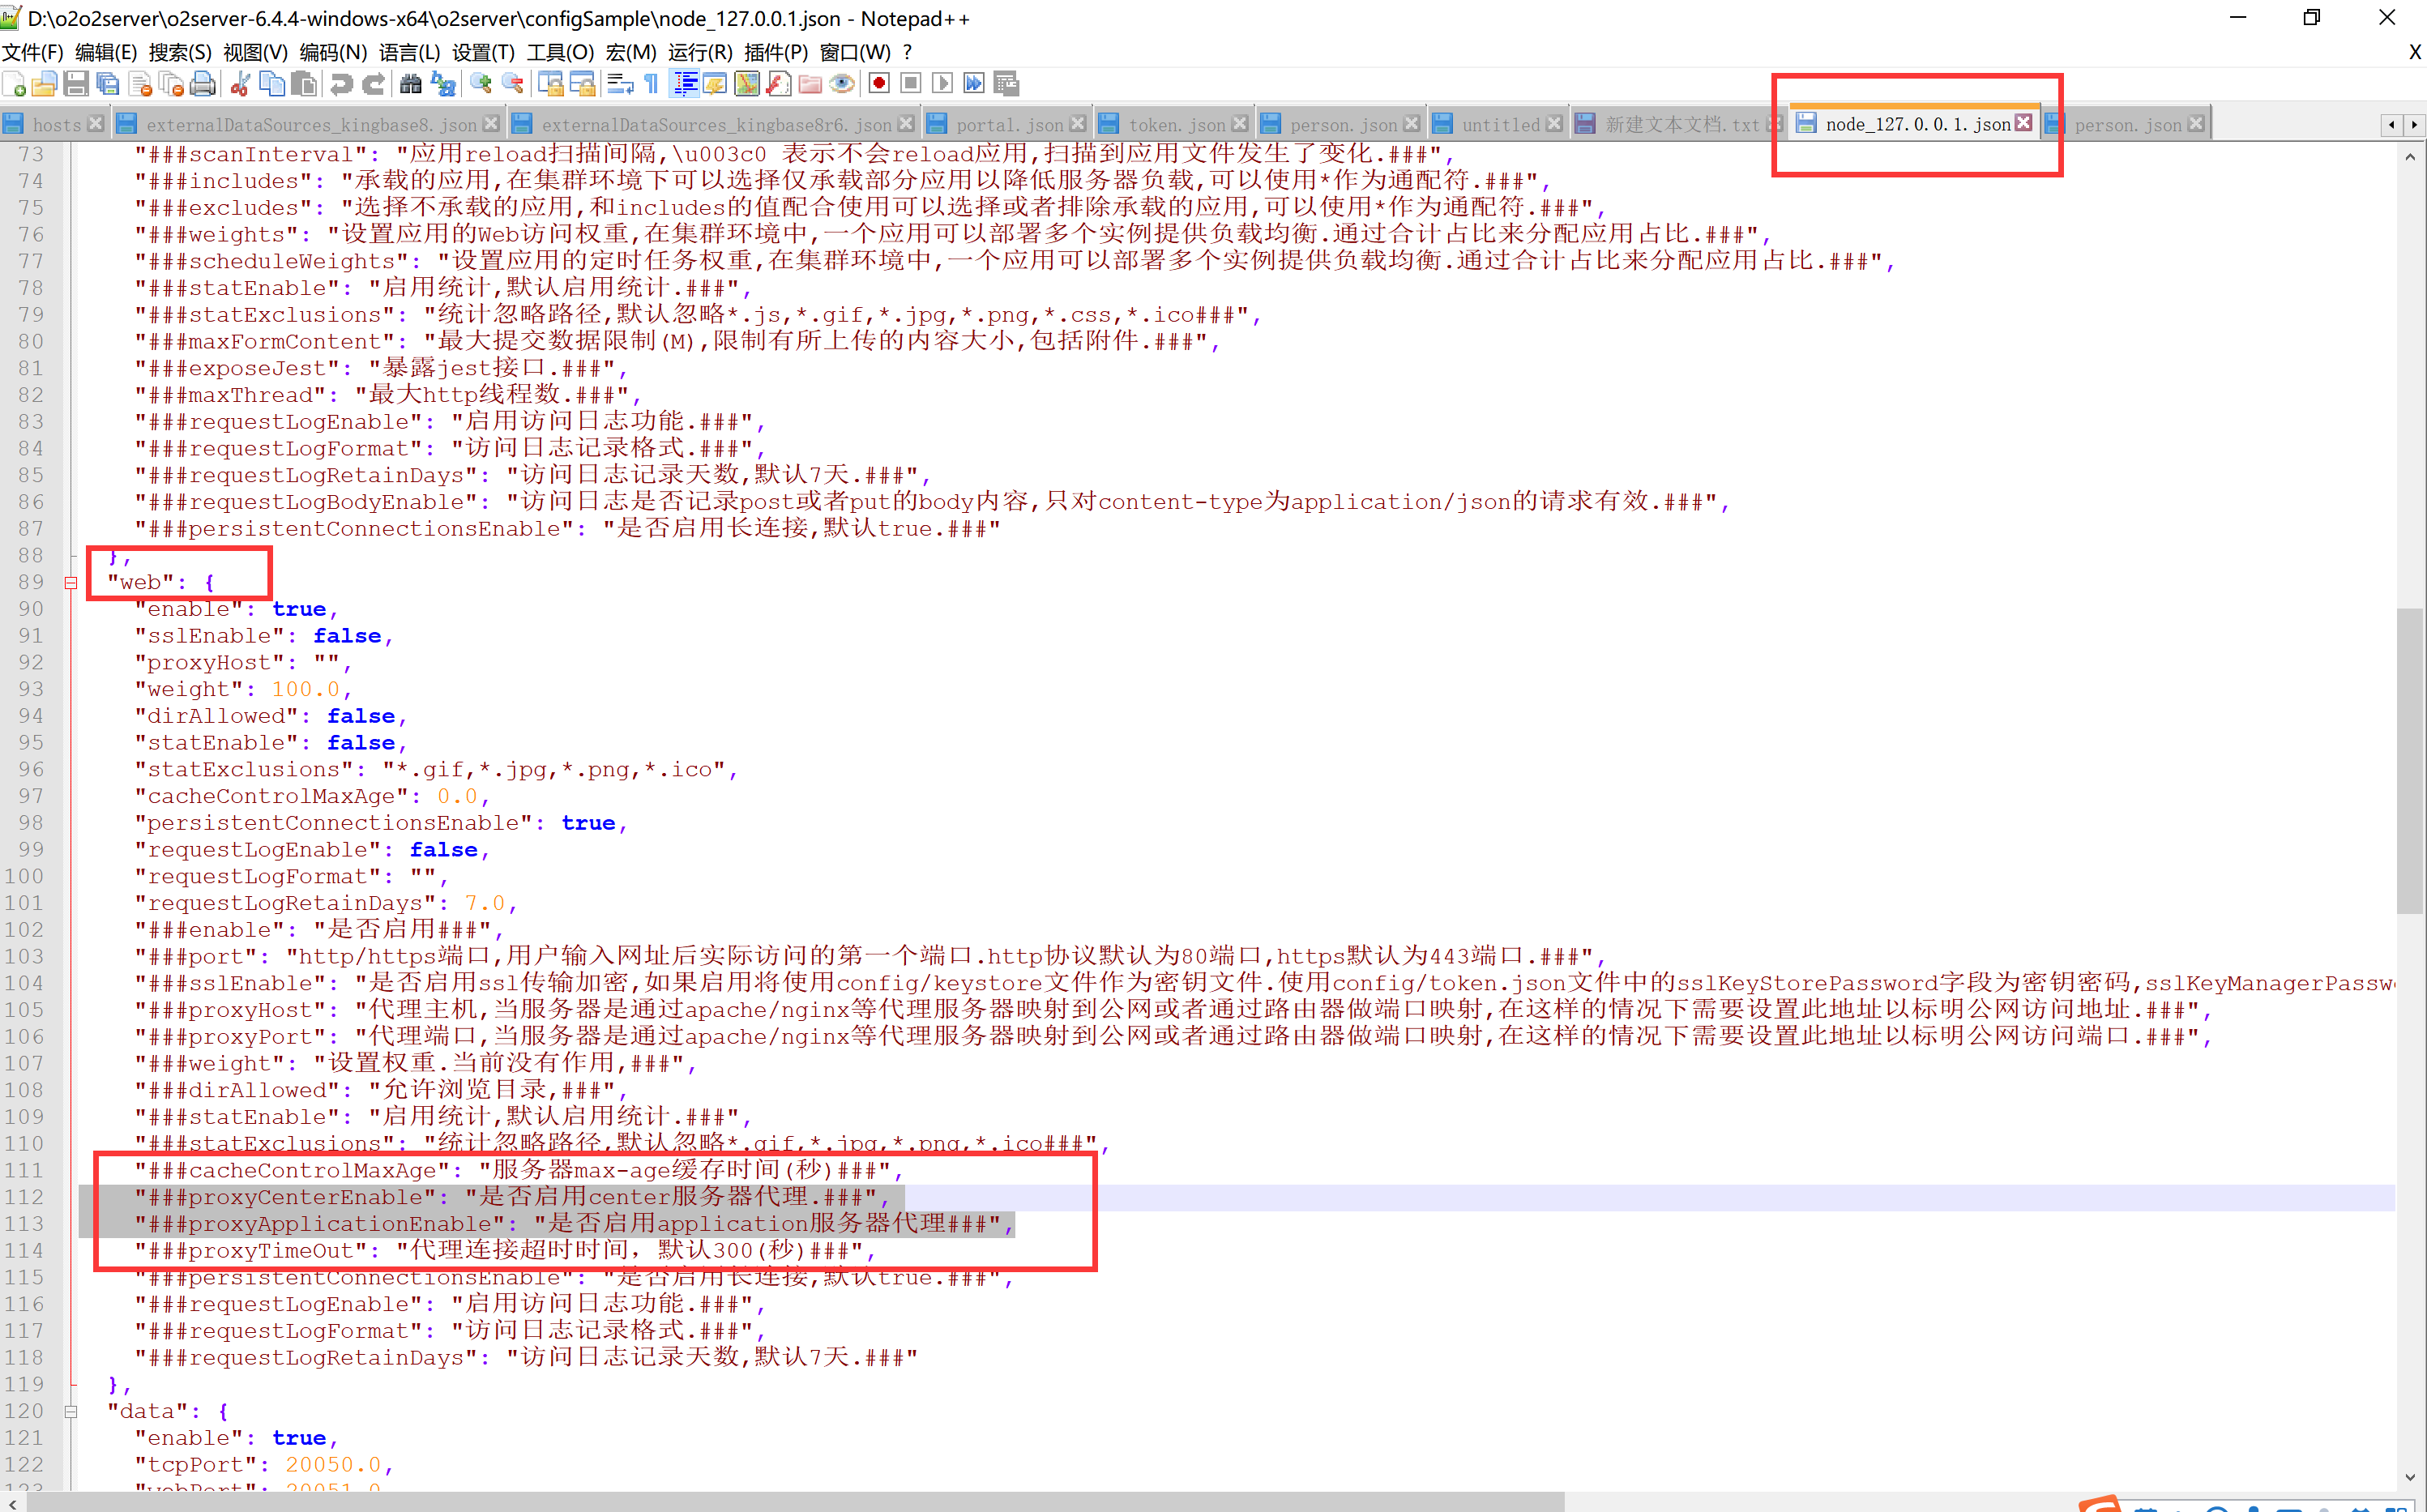This screenshot has width=2427, height=1512.
Task: Click the Start Recording macro icon
Action: [879, 84]
